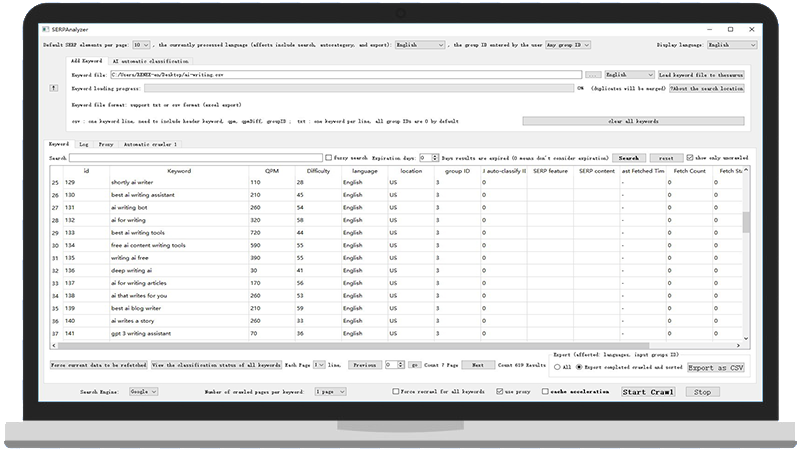The width and height of the screenshot is (800, 452).
Task: Click the SERPAnalyzer app icon in title bar
Action: (x=46, y=30)
